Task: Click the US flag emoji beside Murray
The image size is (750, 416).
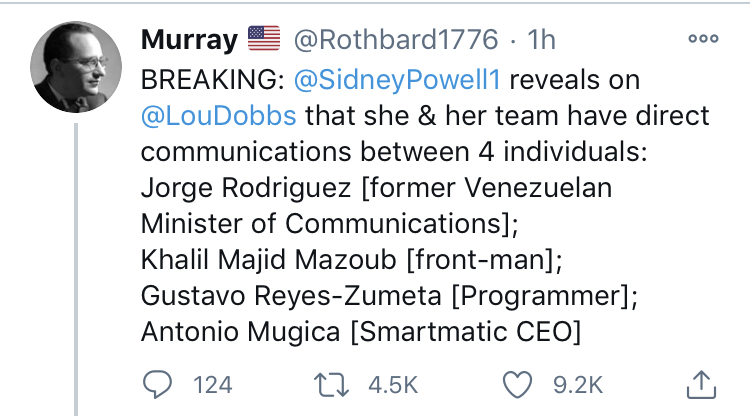Action: 264,39
